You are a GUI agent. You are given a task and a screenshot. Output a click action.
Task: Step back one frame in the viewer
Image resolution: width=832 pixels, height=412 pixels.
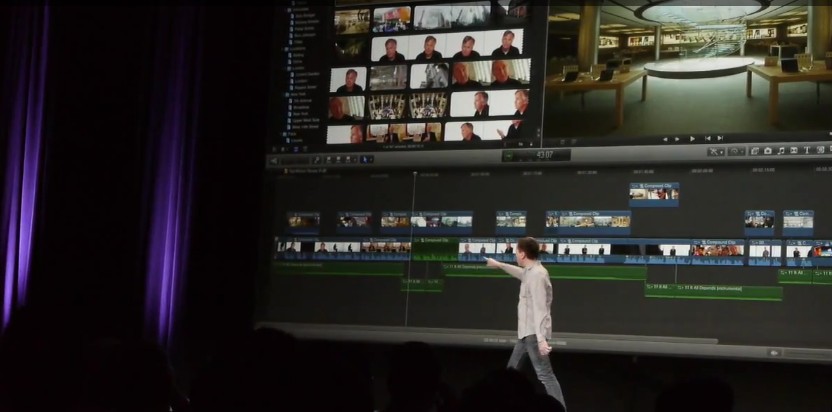(x=665, y=139)
